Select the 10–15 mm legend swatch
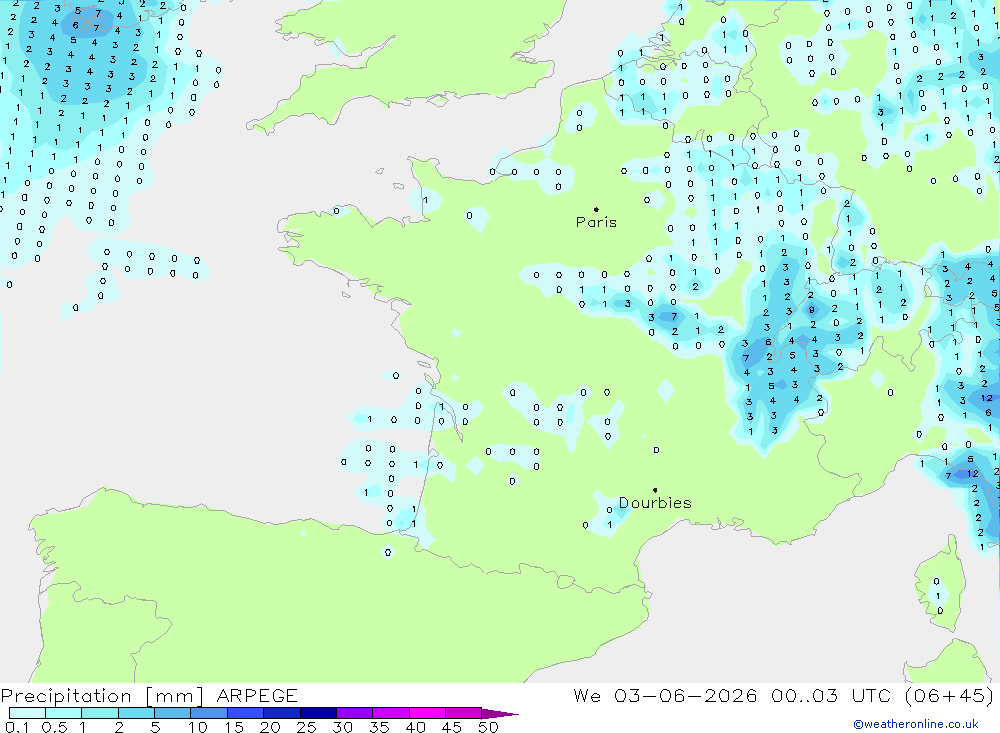The height and width of the screenshot is (733, 1000). 209,713
